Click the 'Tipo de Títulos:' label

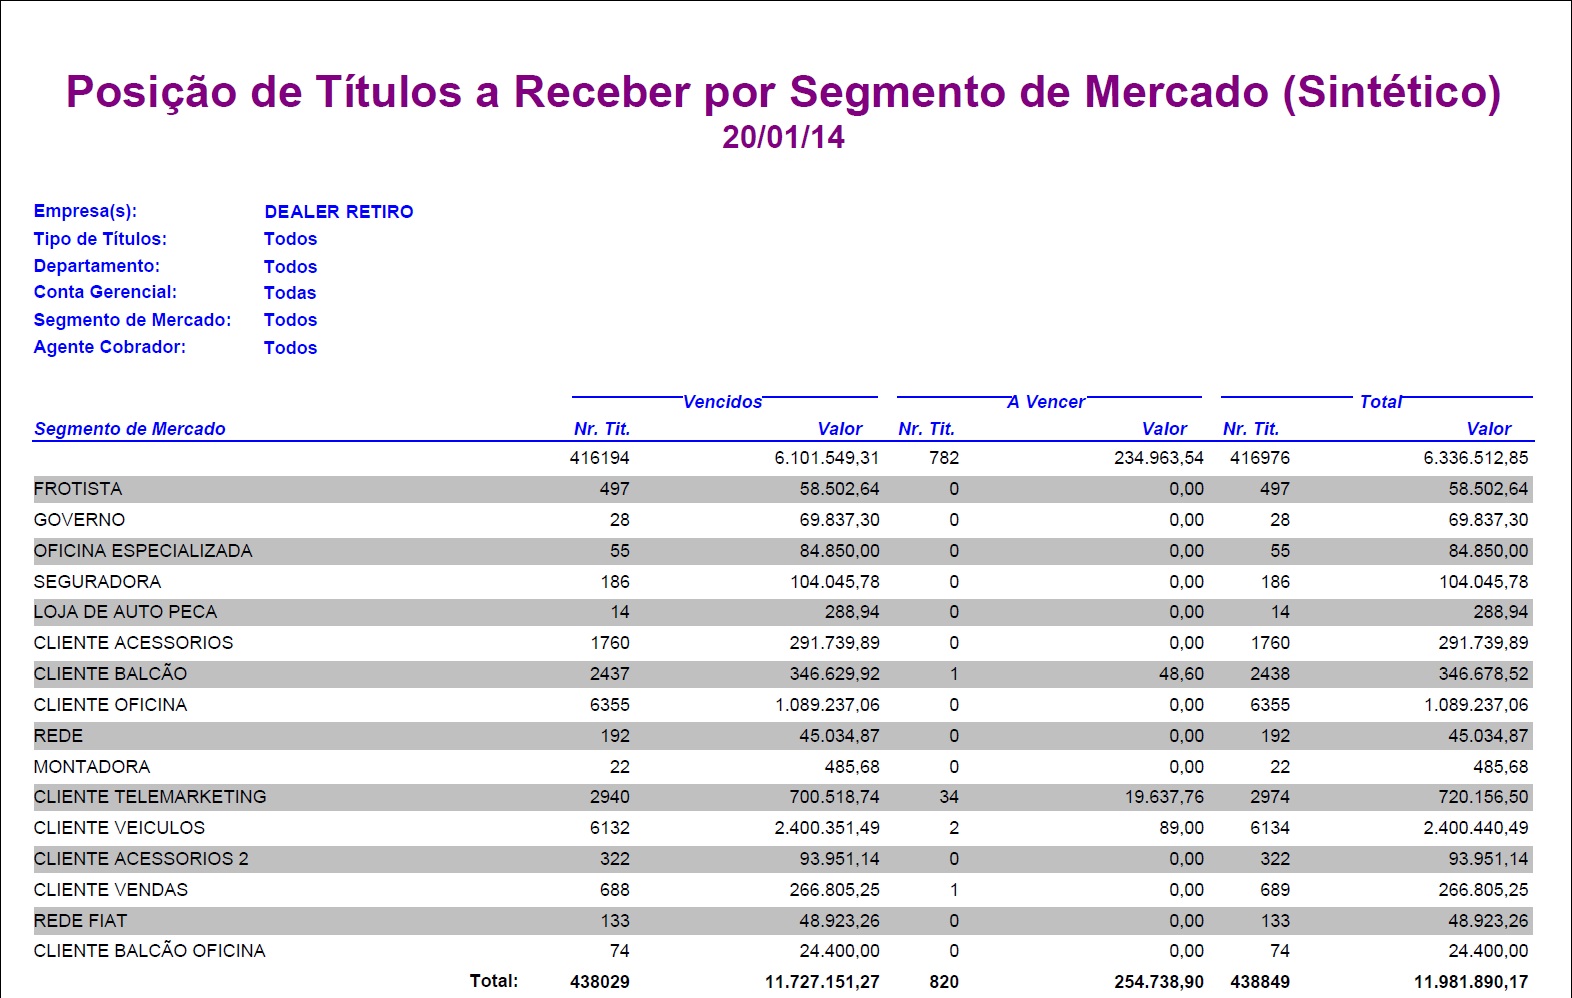pos(100,239)
